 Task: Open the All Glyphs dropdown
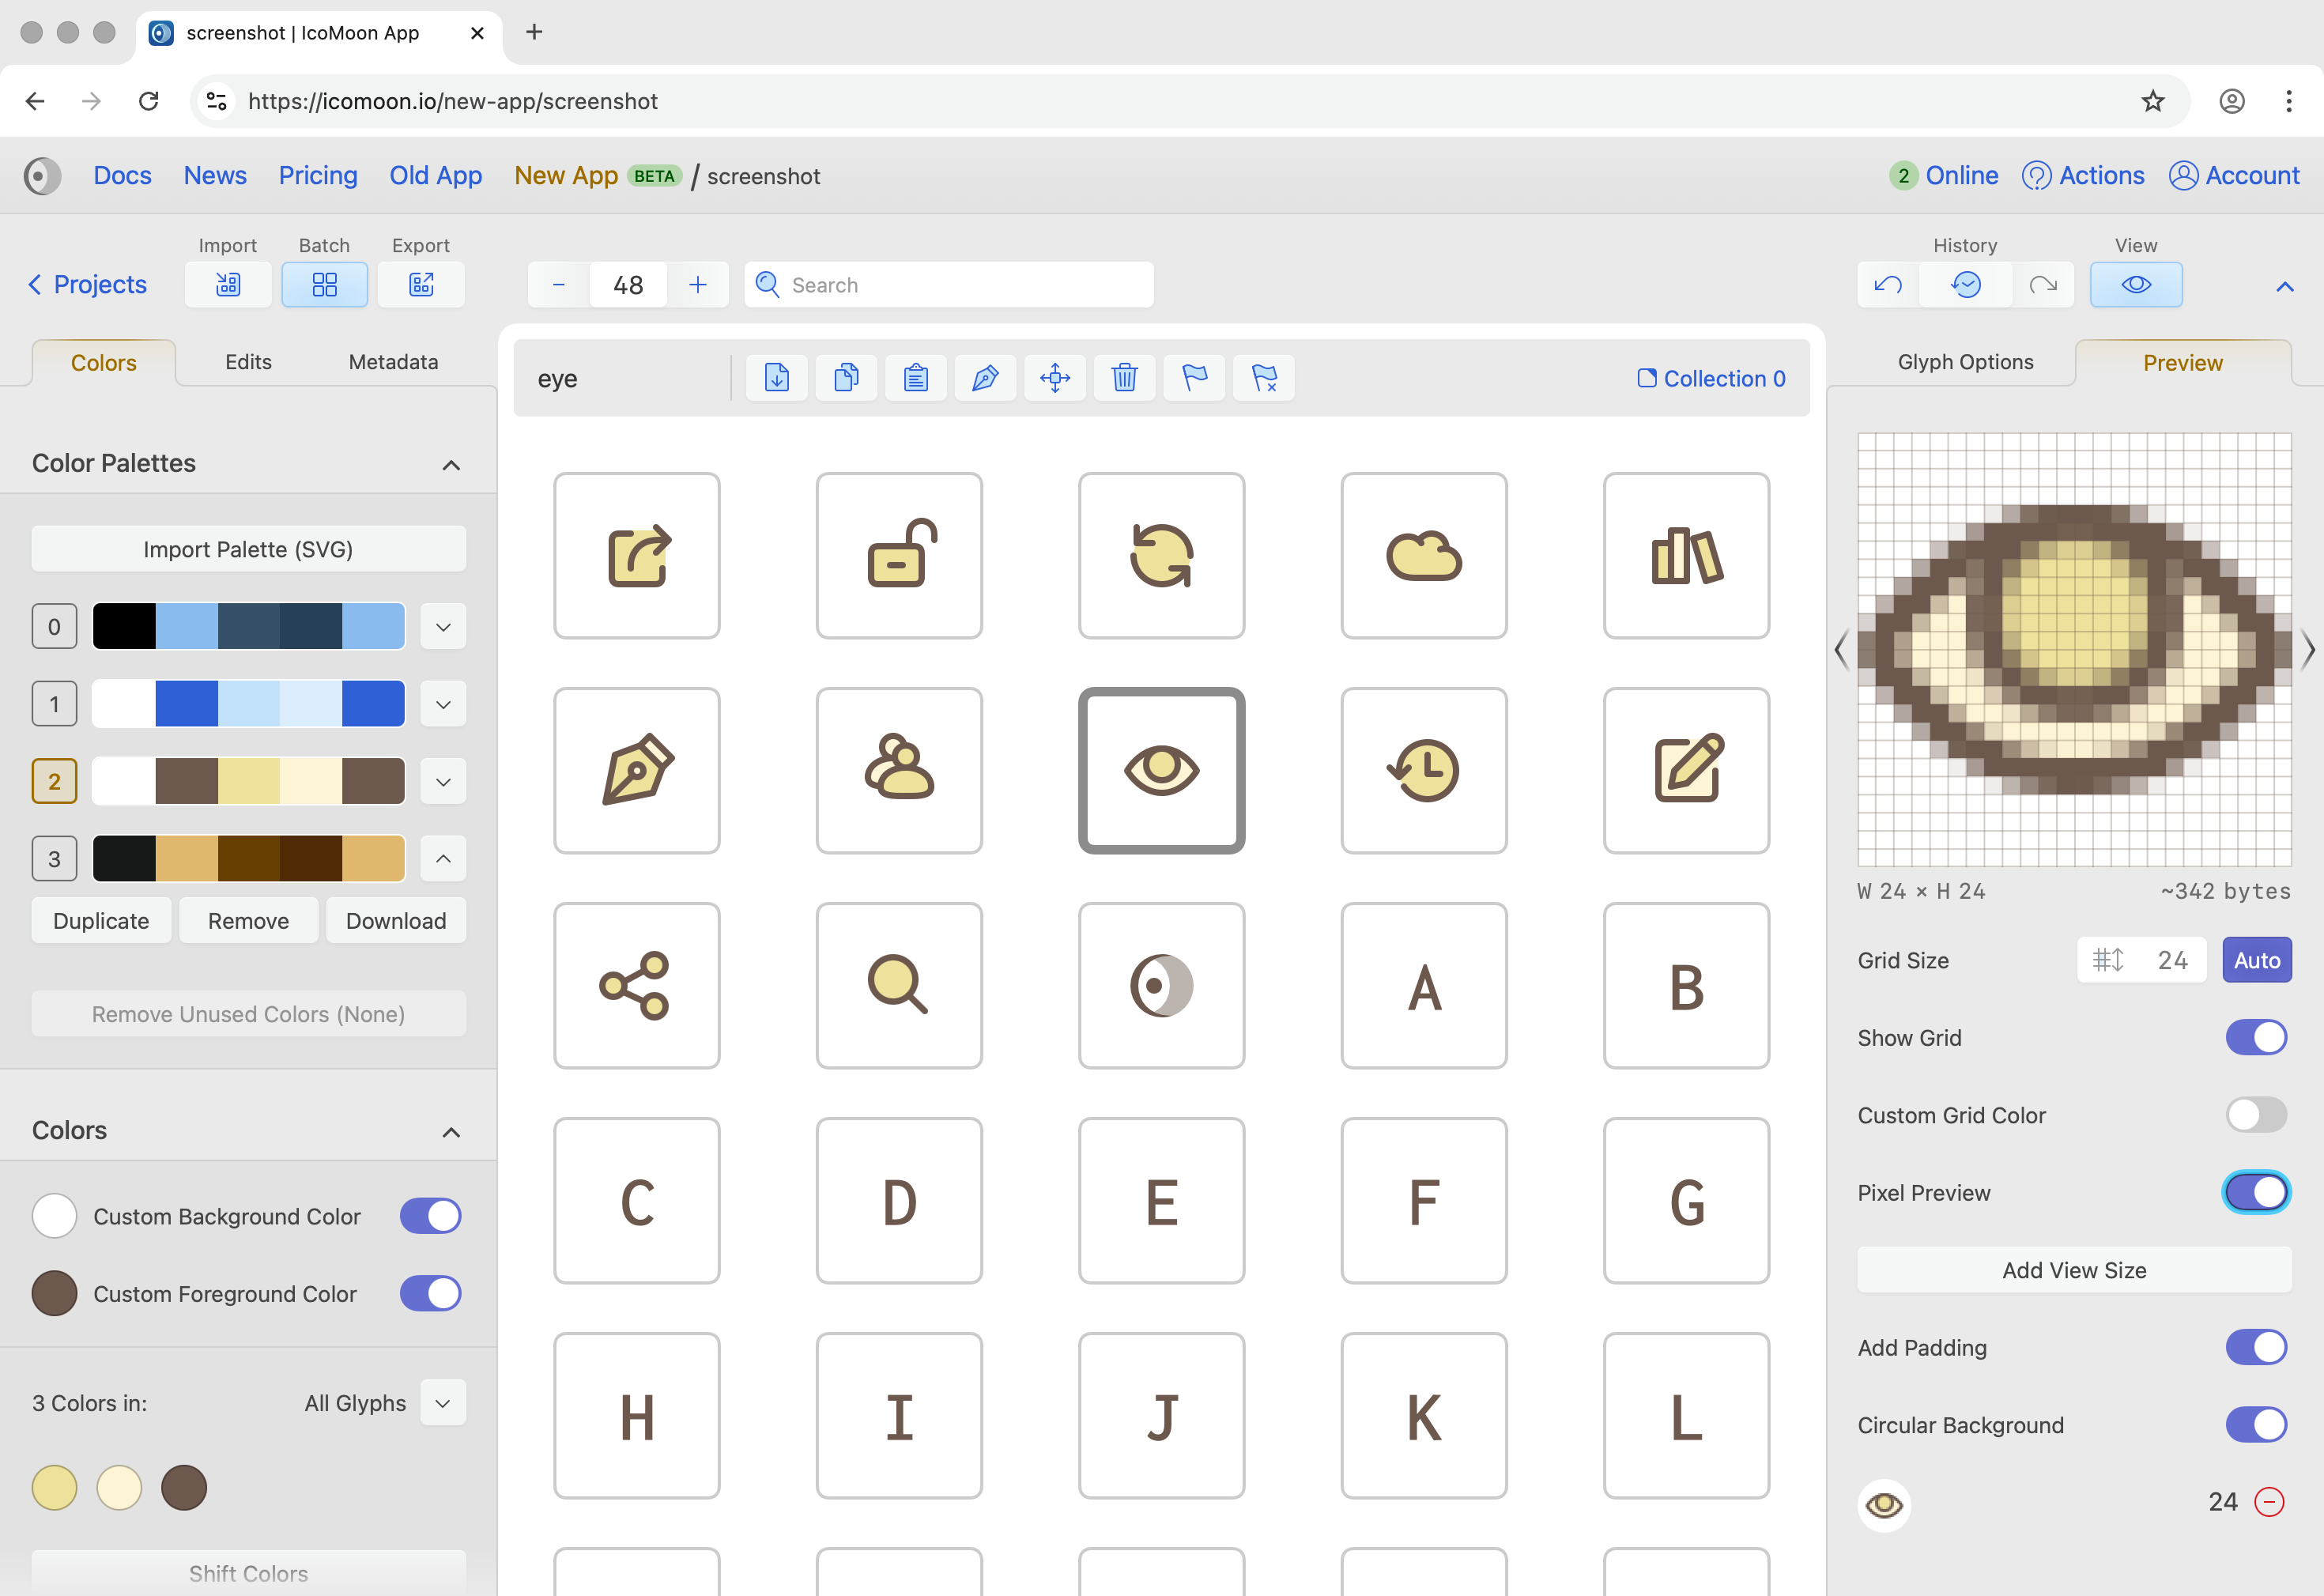(443, 1403)
